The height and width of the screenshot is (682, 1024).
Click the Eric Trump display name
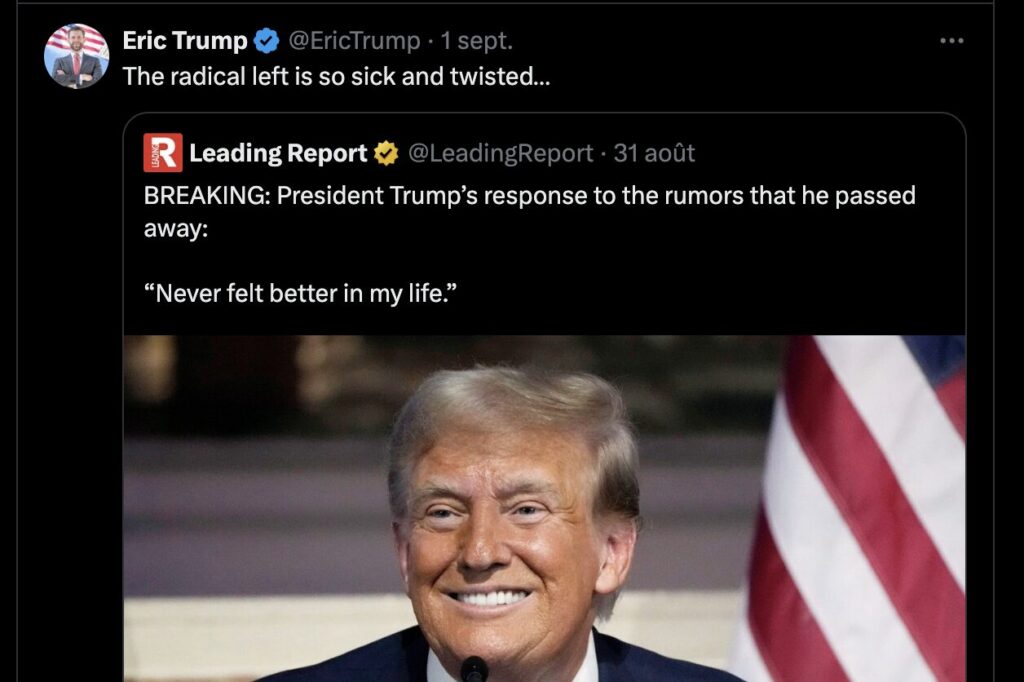pos(185,41)
